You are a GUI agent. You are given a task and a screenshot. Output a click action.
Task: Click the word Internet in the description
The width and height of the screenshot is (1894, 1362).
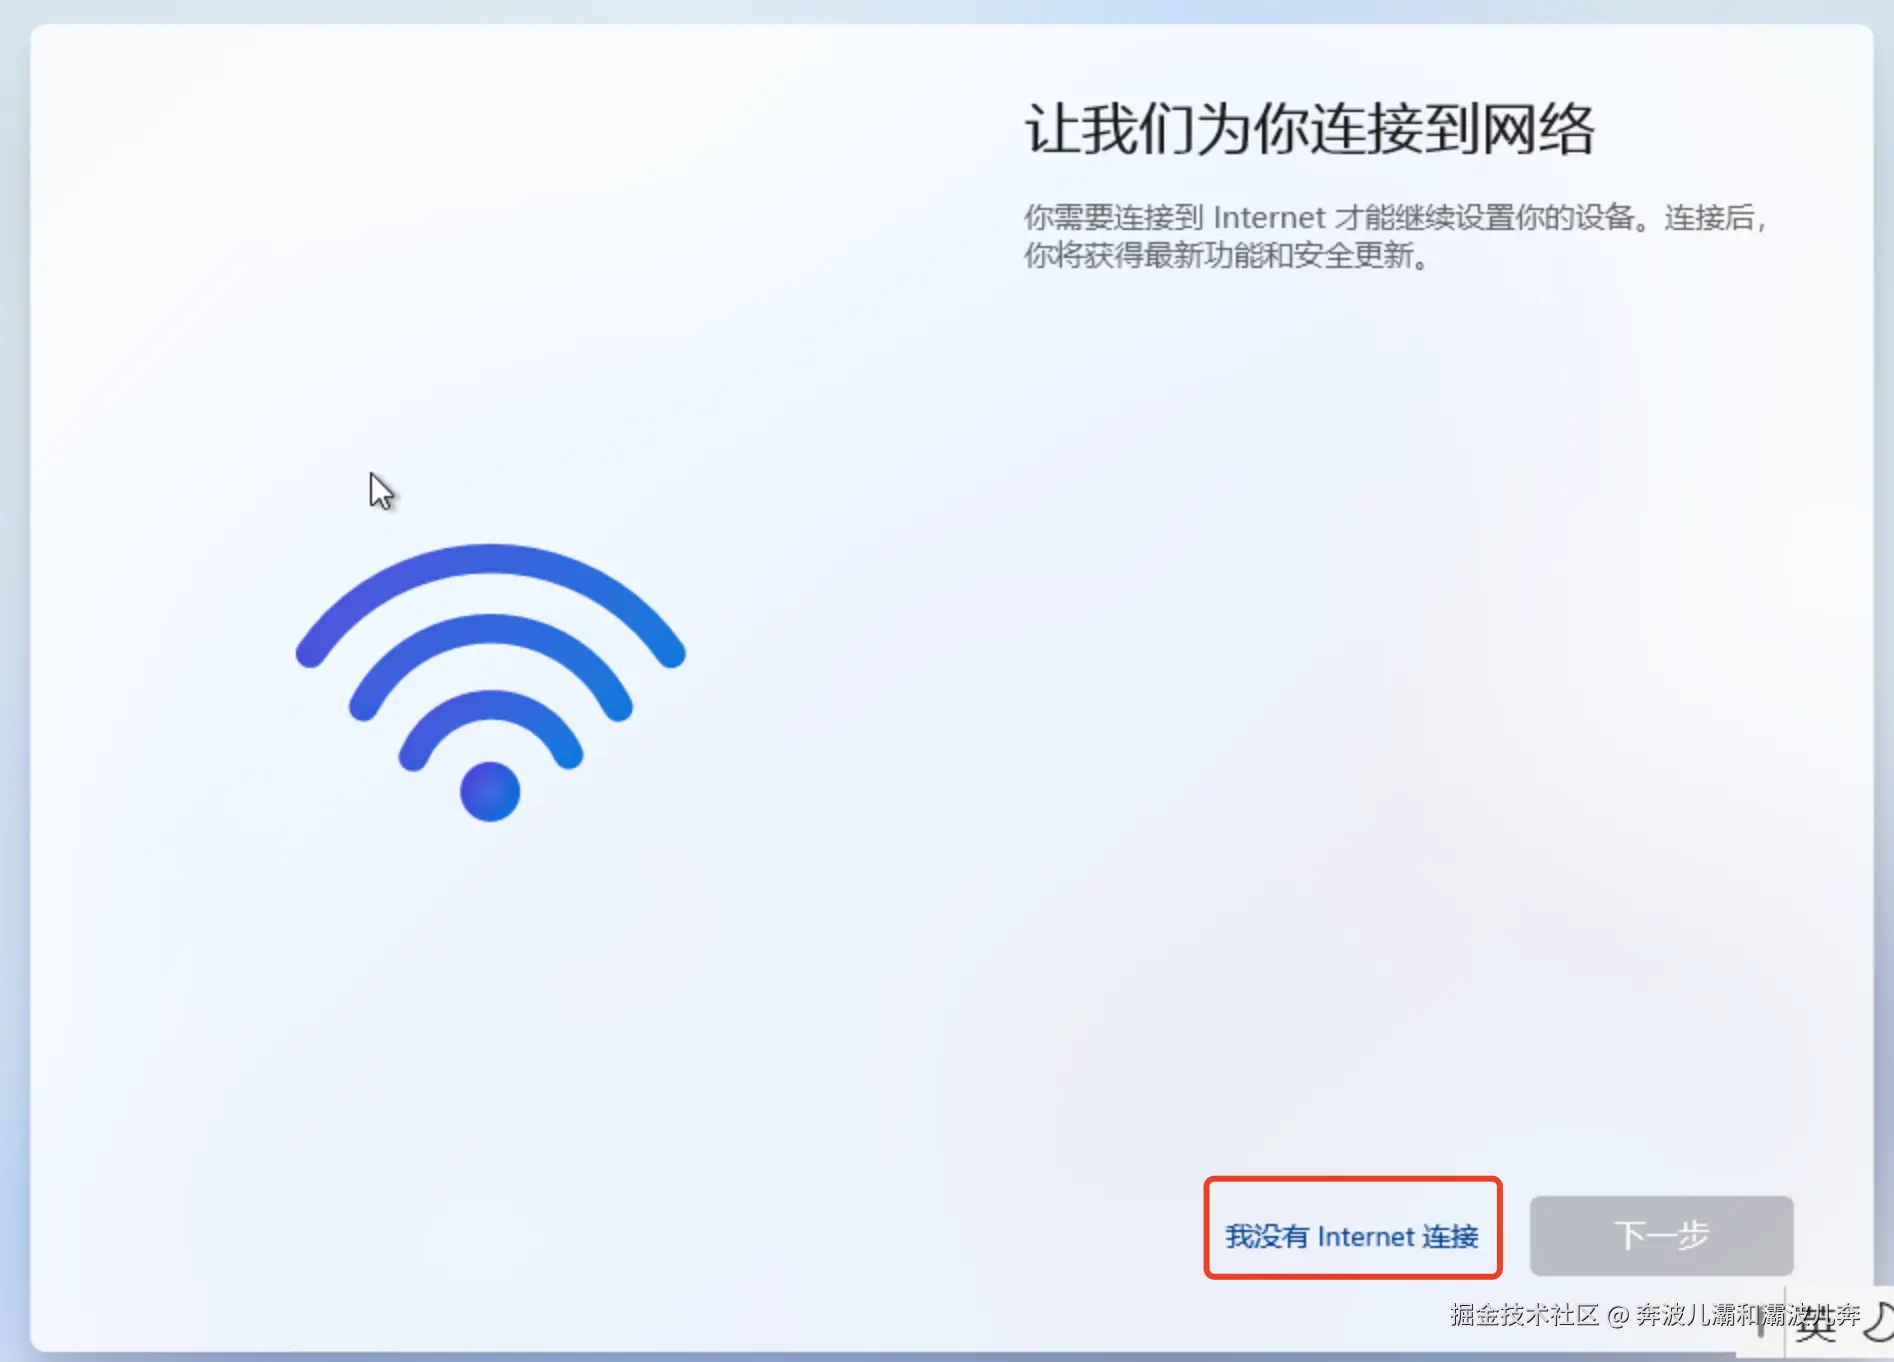pos(1269,217)
